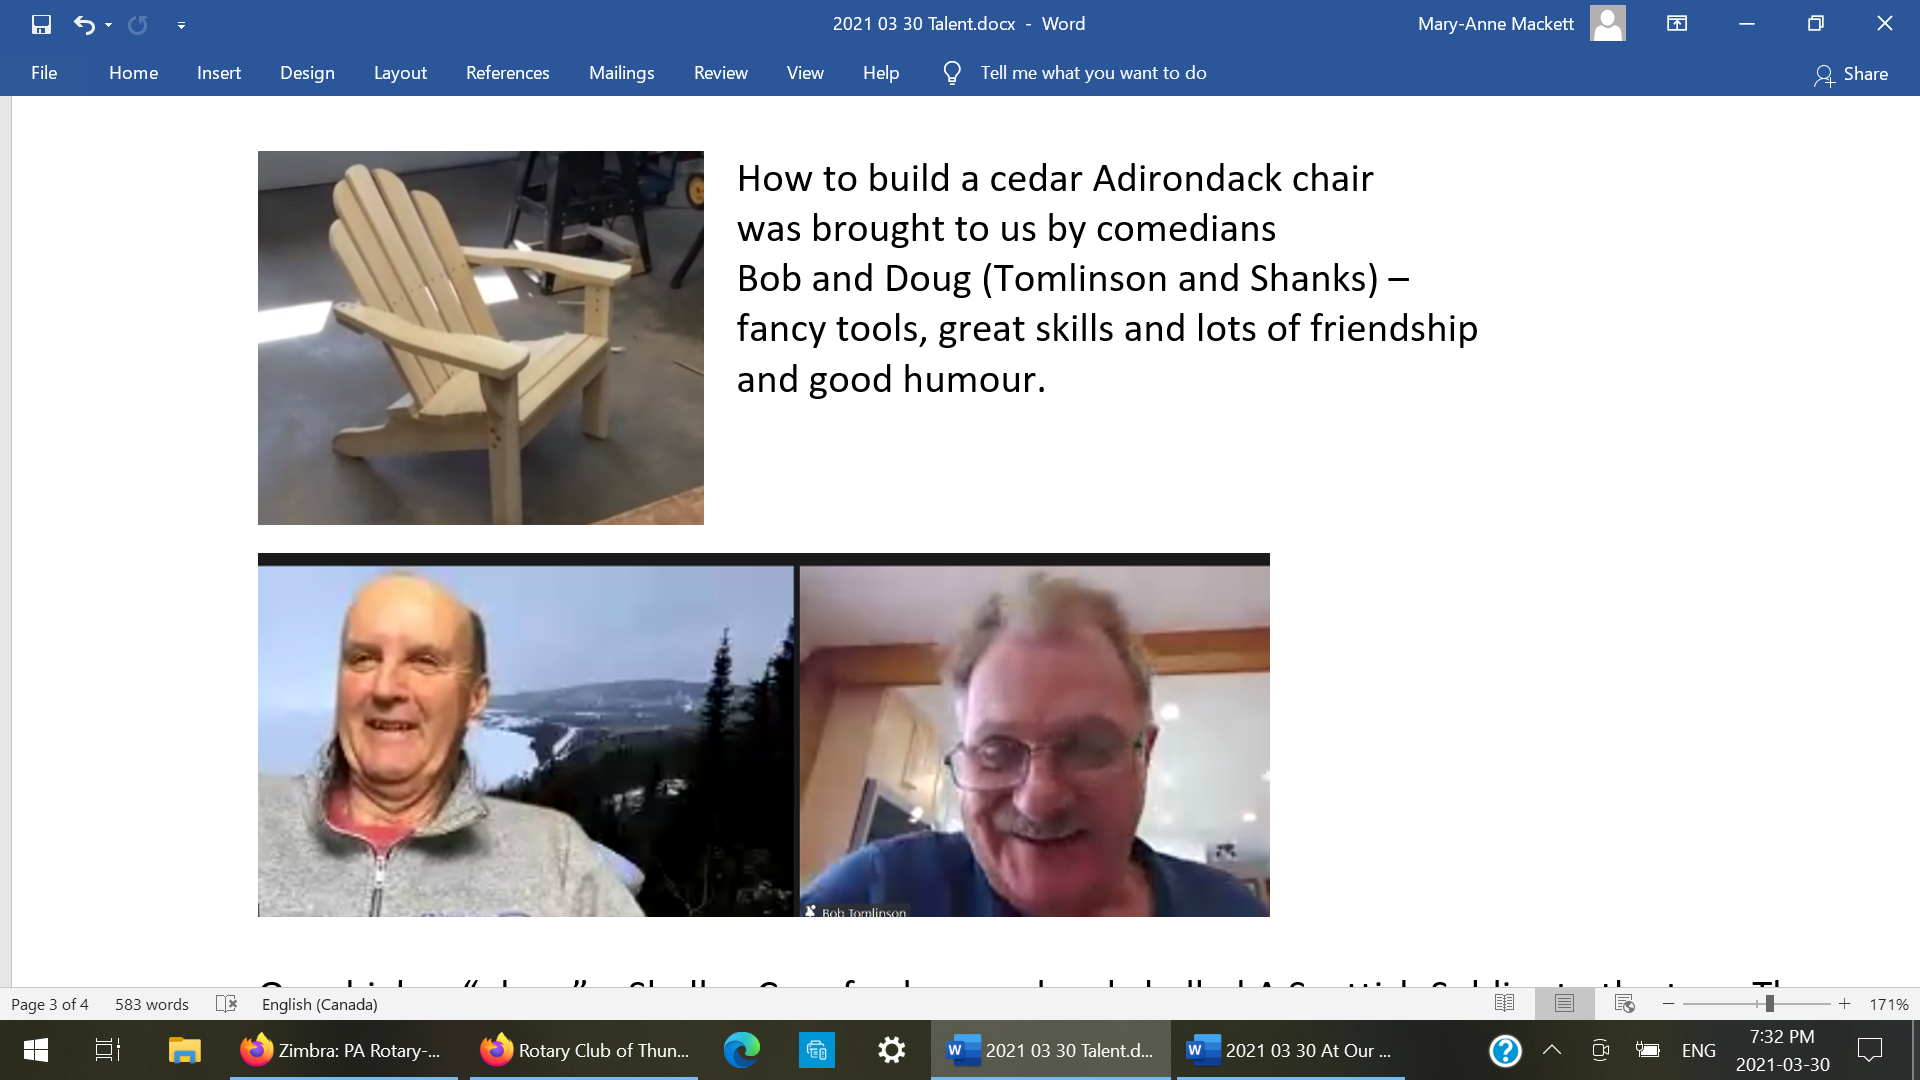
Task: Click the zoom out minus icon
Action: (1668, 1003)
